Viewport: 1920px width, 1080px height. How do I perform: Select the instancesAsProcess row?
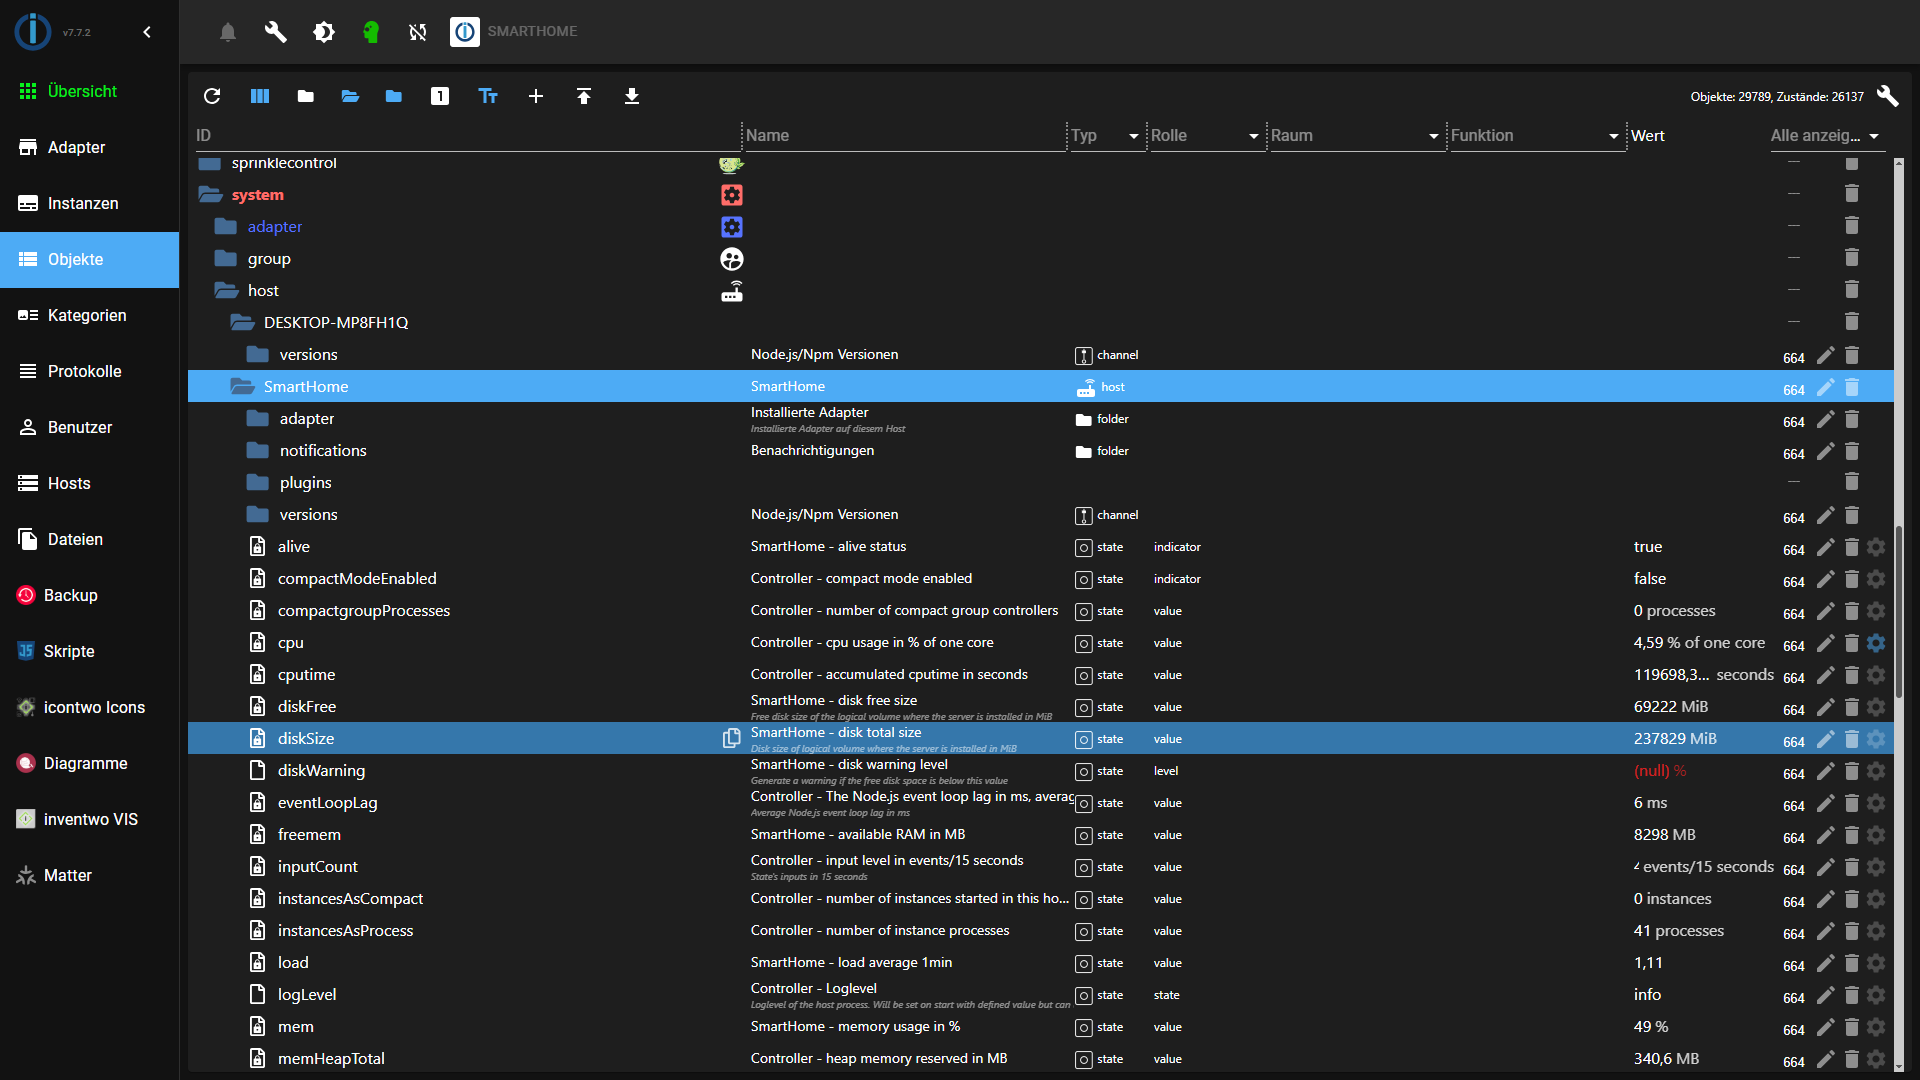pos(1040,931)
